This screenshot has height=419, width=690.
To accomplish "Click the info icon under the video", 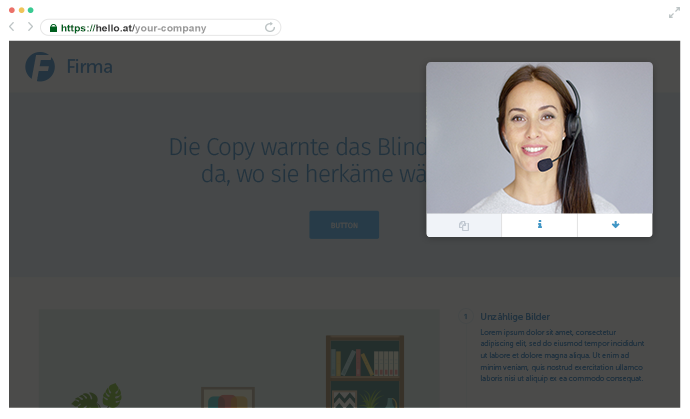I will (540, 225).
